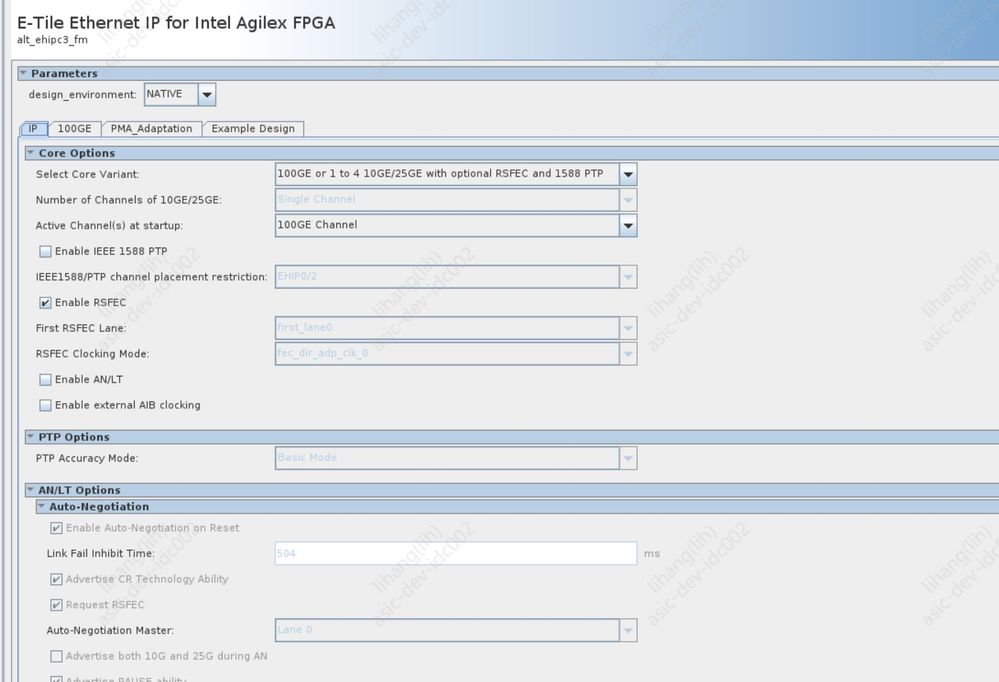The image size is (999, 682).
Task: Click the 'design_environment:' label
Action: pos(82,94)
